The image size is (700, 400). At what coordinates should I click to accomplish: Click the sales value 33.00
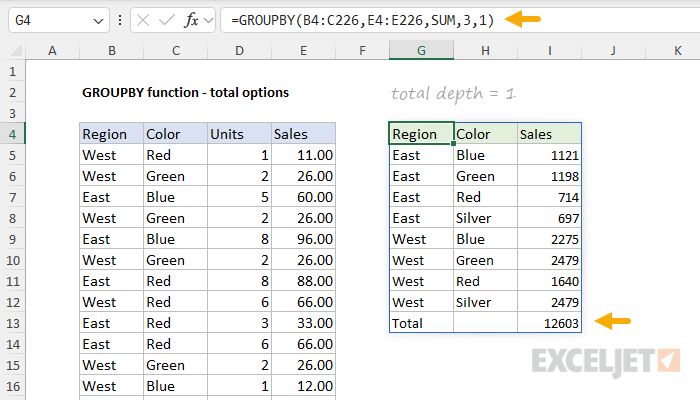tap(304, 323)
